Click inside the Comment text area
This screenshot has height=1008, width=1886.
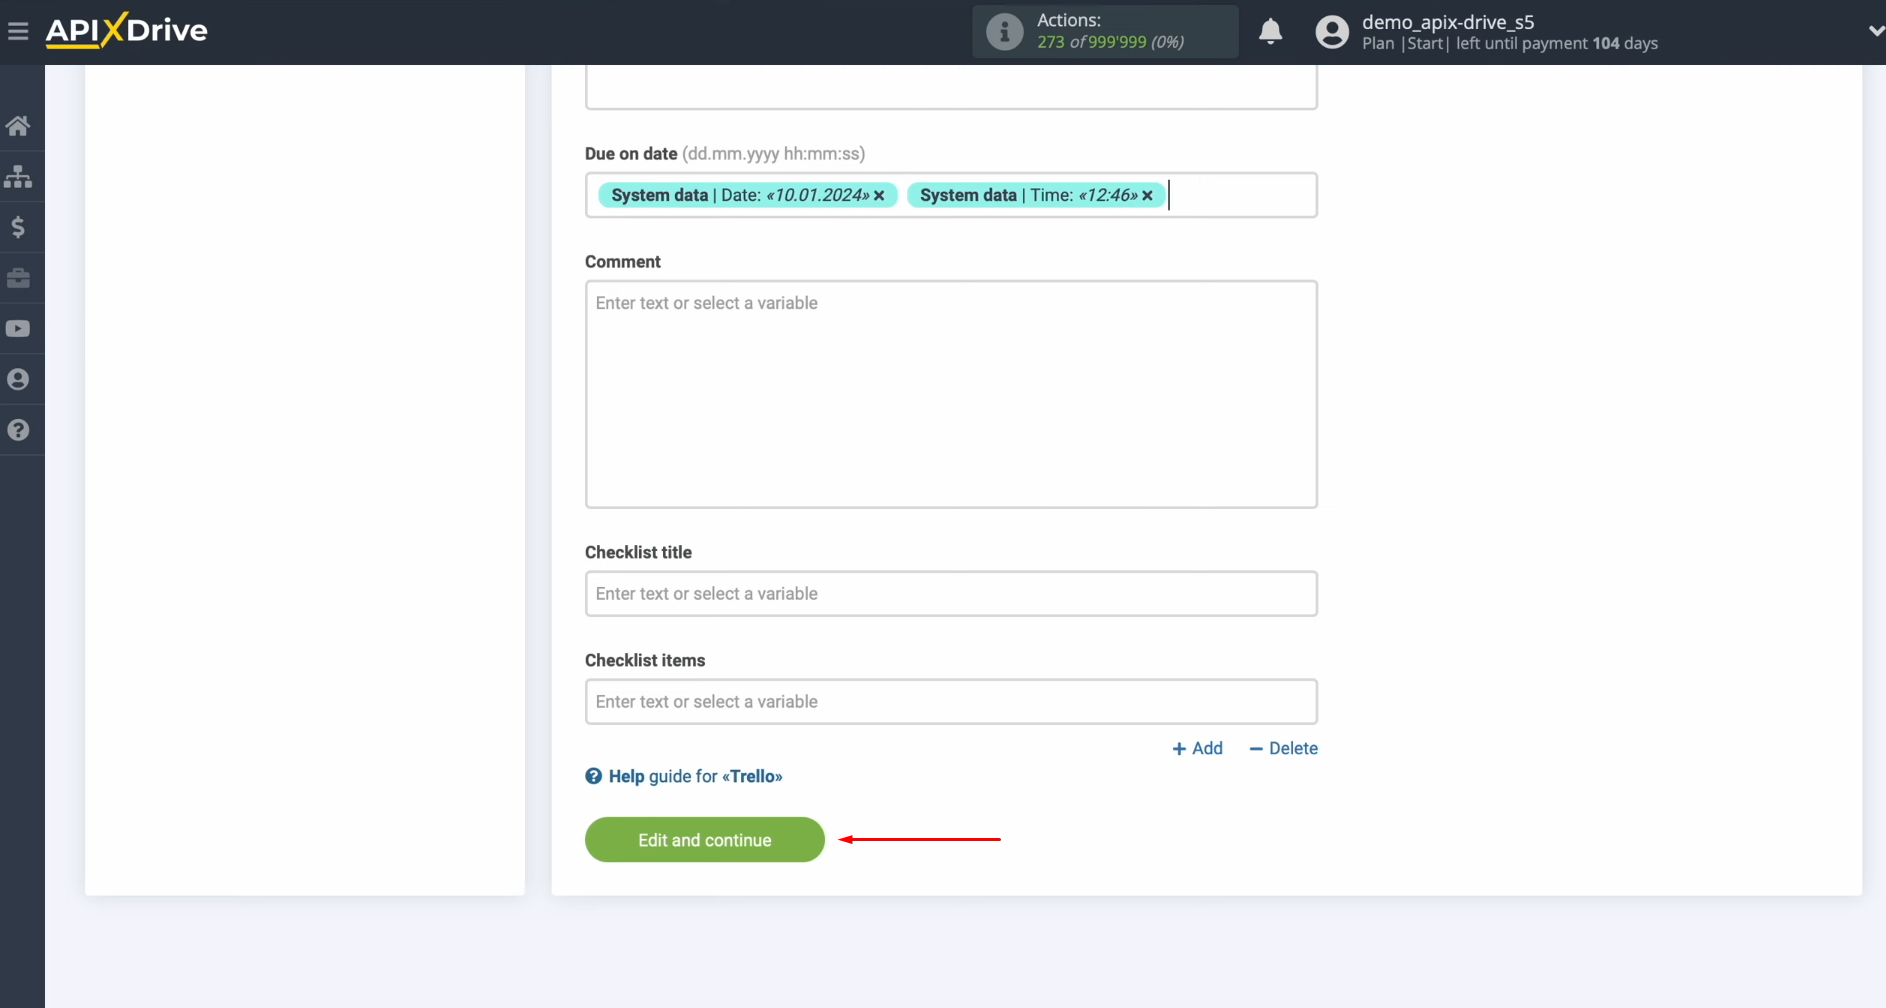pos(950,394)
